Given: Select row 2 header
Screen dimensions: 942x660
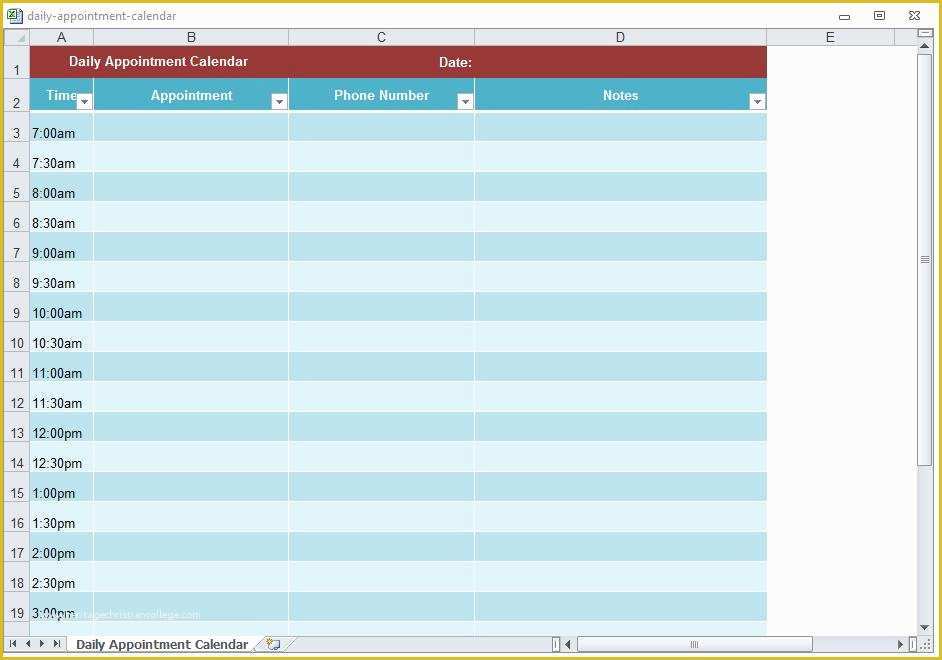Looking at the screenshot, I should pyautogui.click(x=17, y=95).
